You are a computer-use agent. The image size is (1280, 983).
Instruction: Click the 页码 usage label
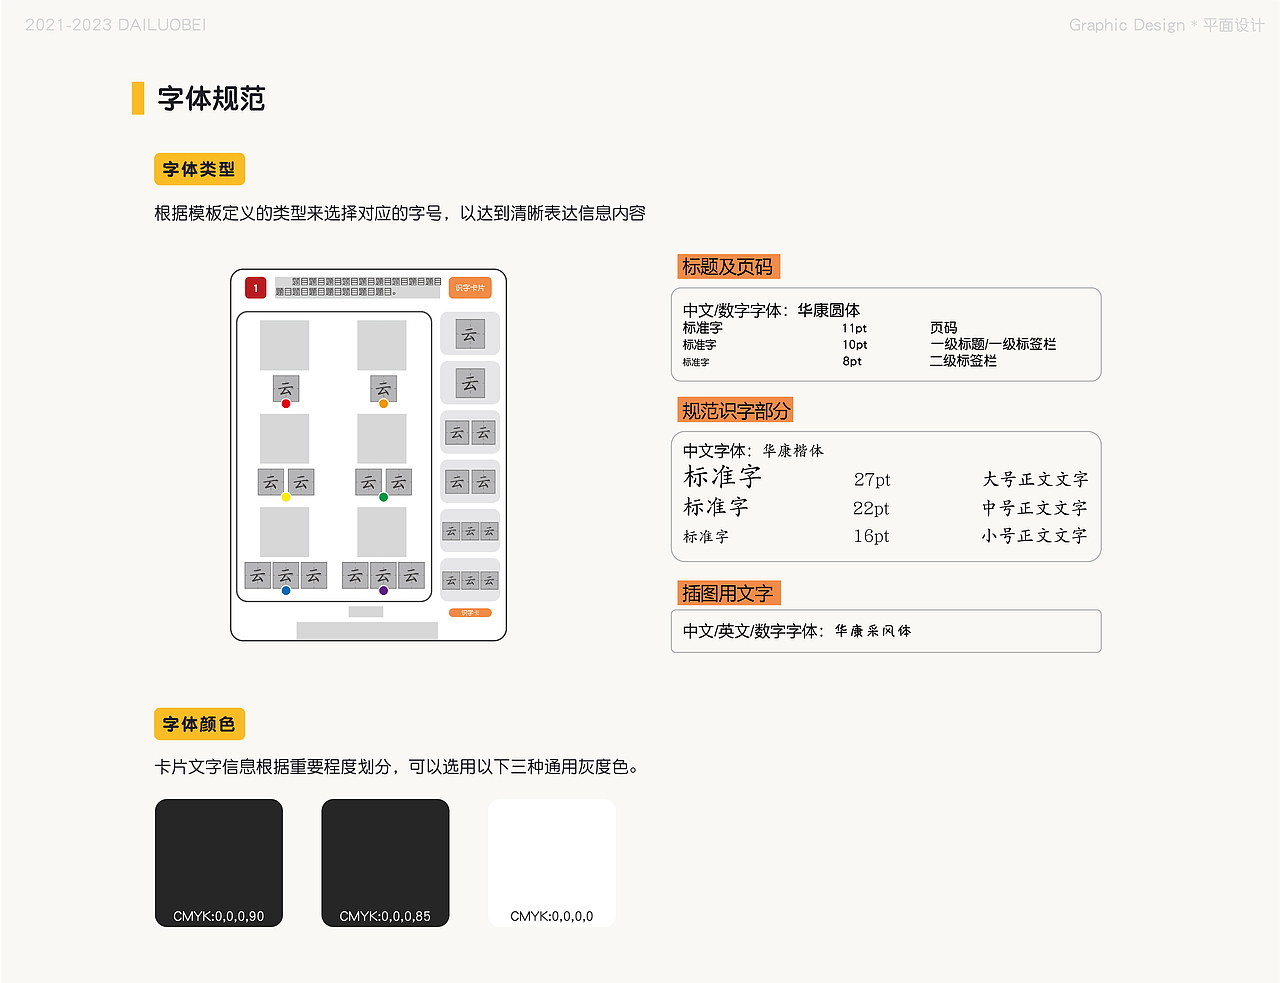[944, 328]
